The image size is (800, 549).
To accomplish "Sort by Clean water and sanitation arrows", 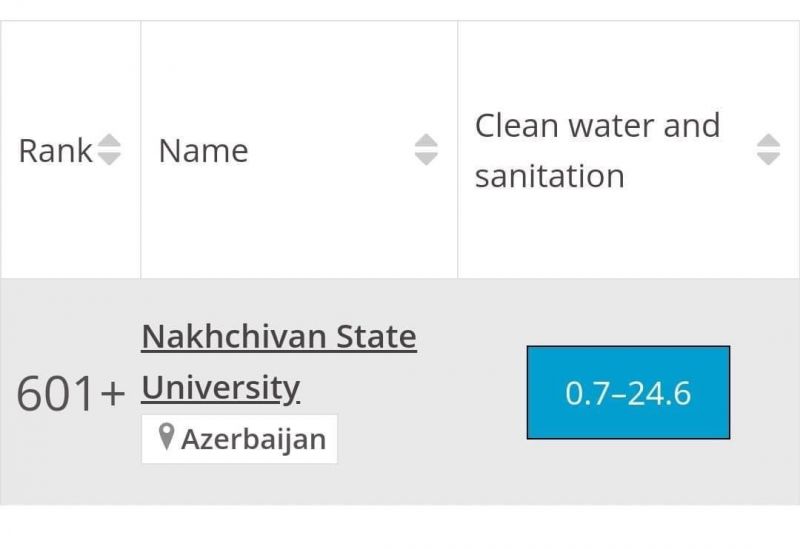I will [768, 149].
